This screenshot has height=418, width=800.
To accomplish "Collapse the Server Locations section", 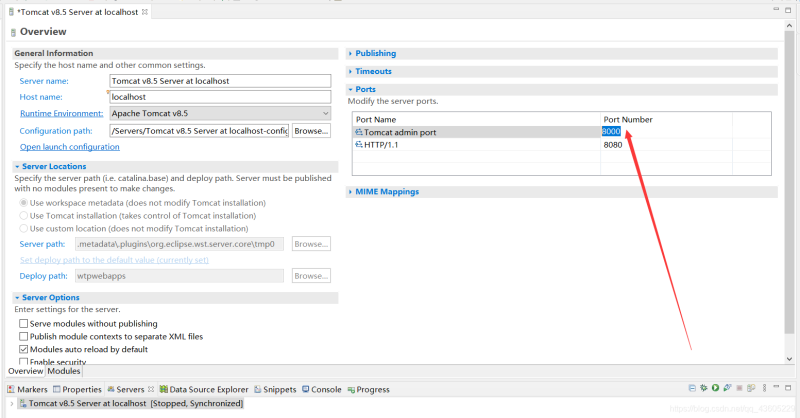I will click(17, 166).
